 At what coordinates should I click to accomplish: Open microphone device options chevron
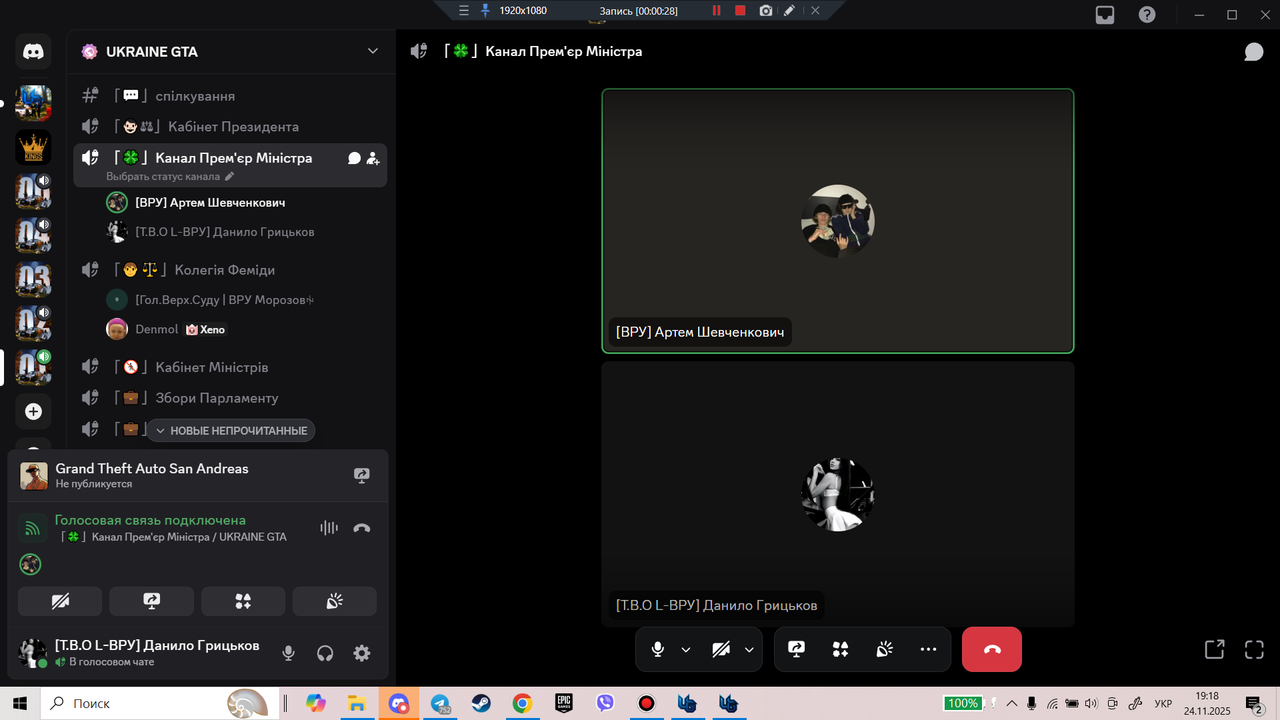click(685, 649)
